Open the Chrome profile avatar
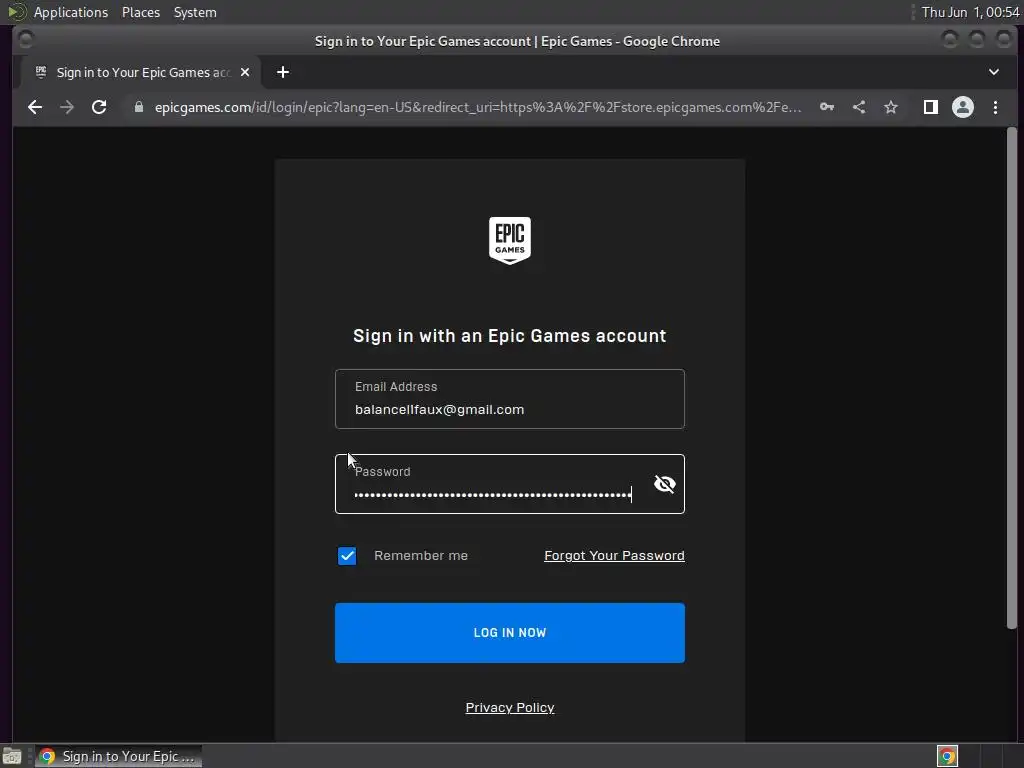The height and width of the screenshot is (768, 1024). coord(963,107)
